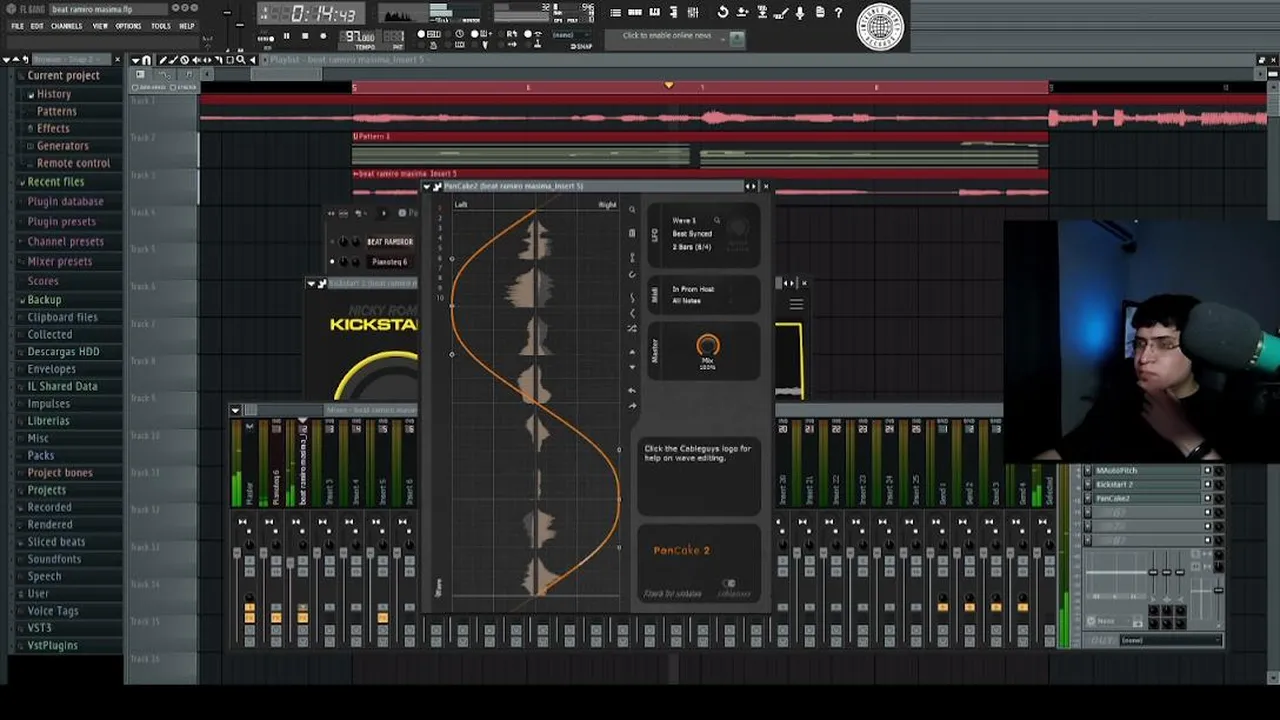Click the undo arrow in PanCake editor

tap(632, 390)
